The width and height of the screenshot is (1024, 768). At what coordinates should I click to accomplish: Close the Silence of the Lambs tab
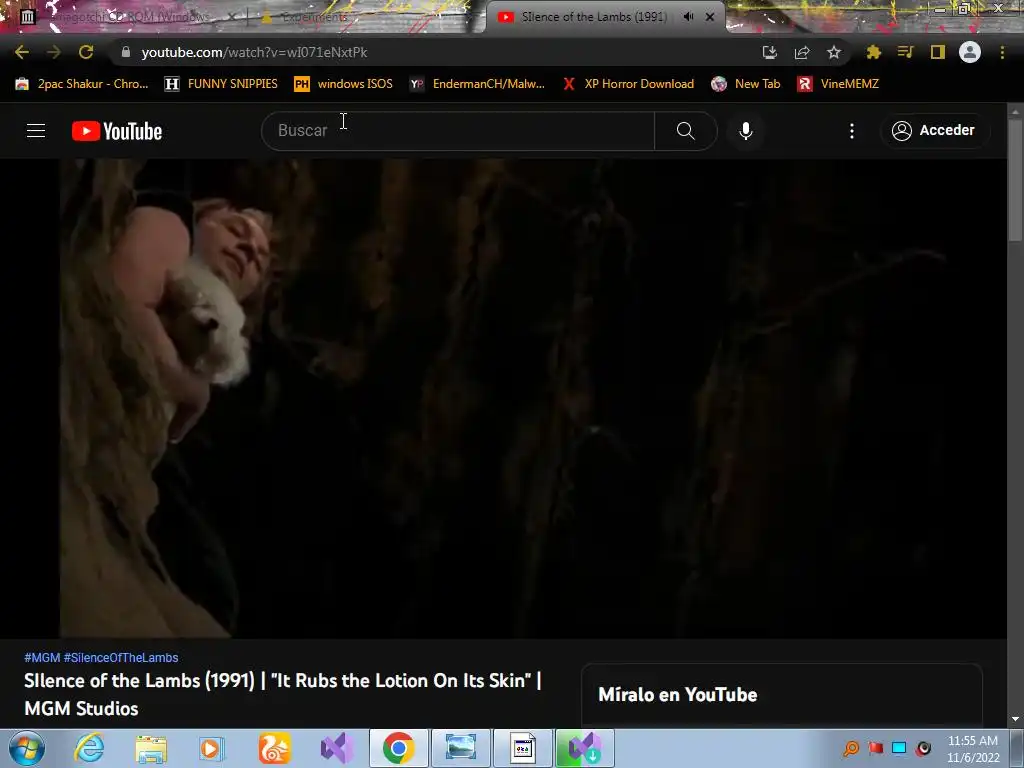710,17
